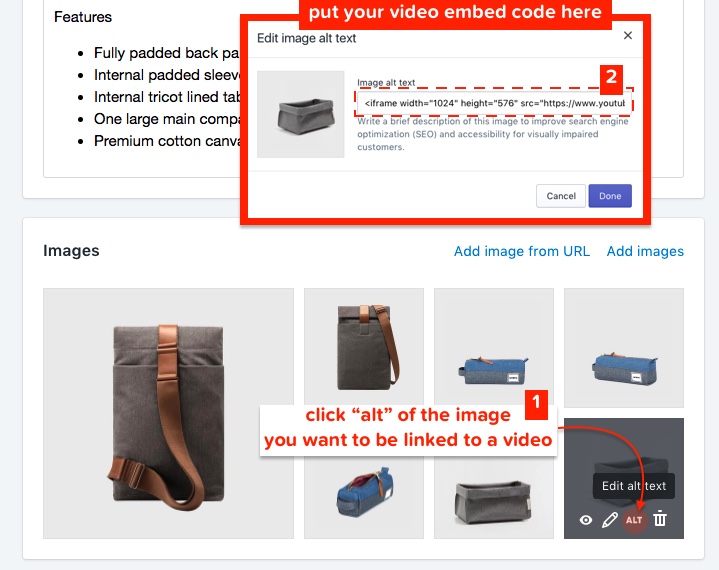Click the Premium cotton canvas bullet line
This screenshot has width=719, height=570.
166,141
